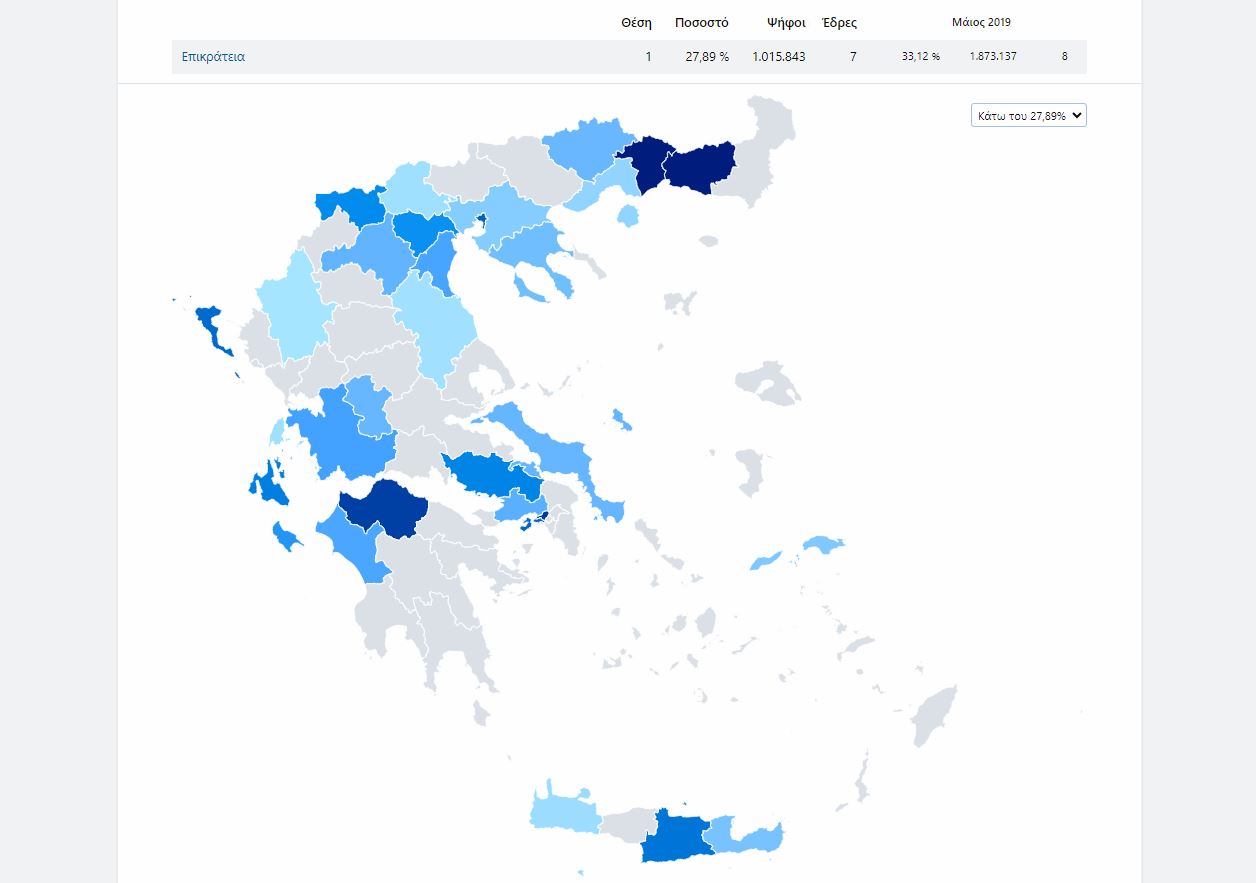Click the navy Rodopi region beside gray Evros
This screenshot has width=1256, height=883.
pyautogui.click(x=700, y=166)
